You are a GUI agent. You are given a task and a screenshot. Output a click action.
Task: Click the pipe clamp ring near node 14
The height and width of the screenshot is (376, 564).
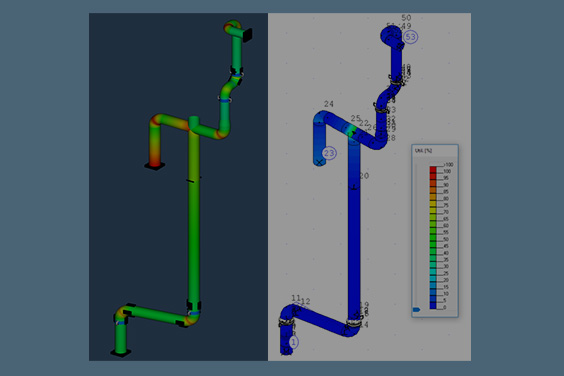point(354,323)
